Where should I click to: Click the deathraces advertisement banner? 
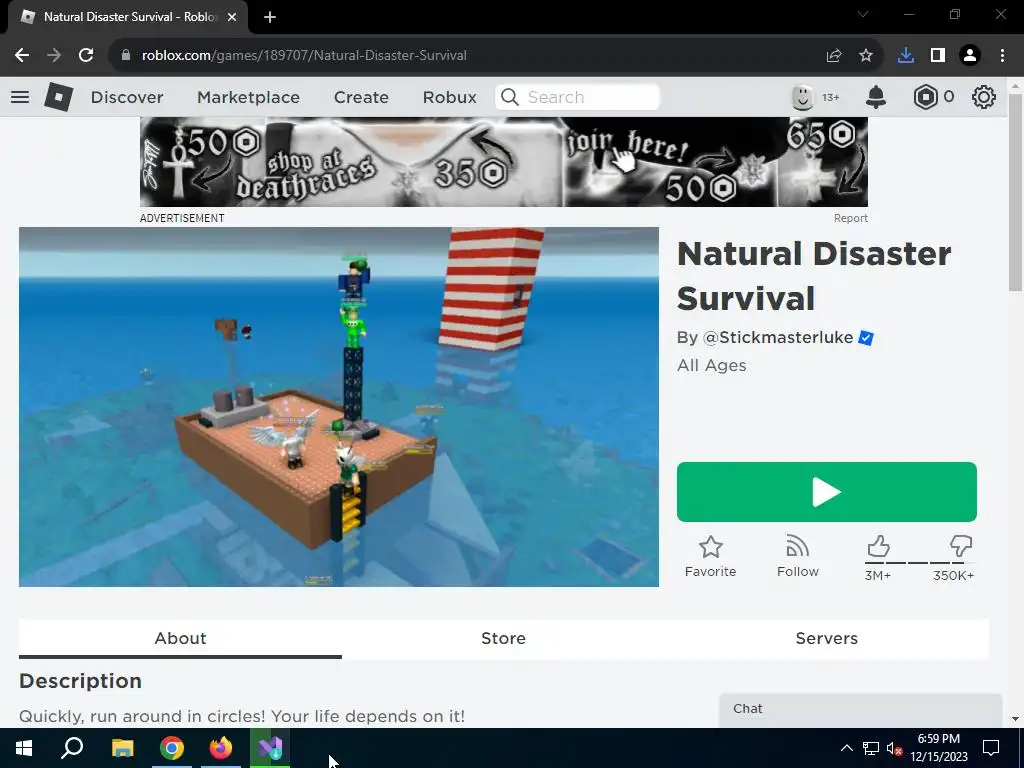(504, 162)
